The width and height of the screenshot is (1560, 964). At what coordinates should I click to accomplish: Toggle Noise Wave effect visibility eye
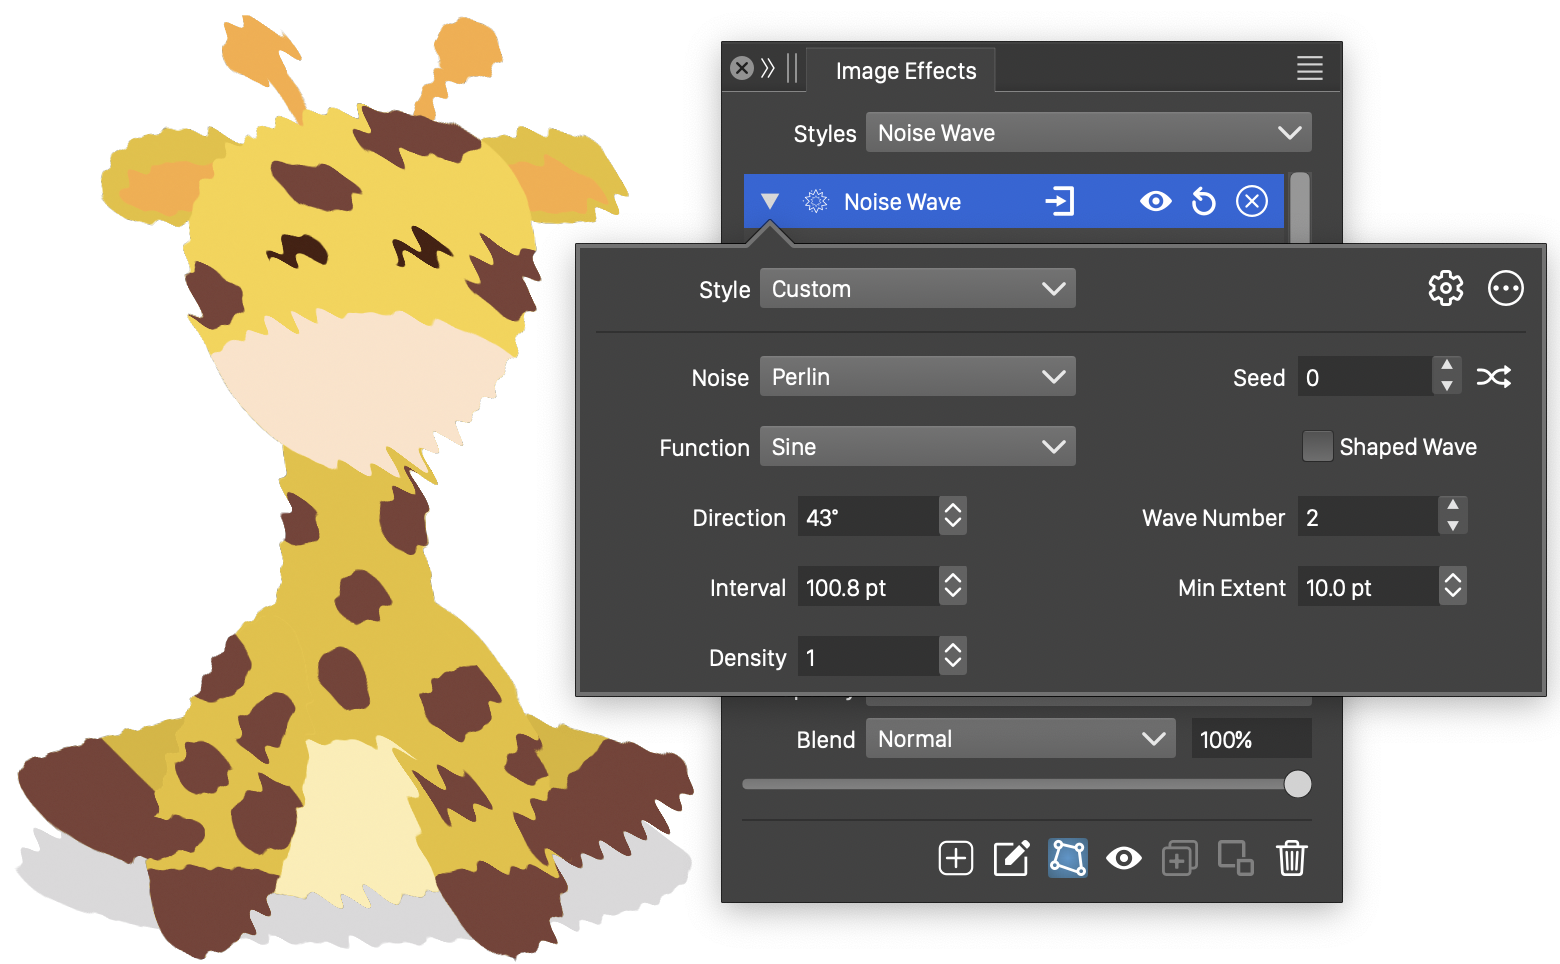(1155, 202)
